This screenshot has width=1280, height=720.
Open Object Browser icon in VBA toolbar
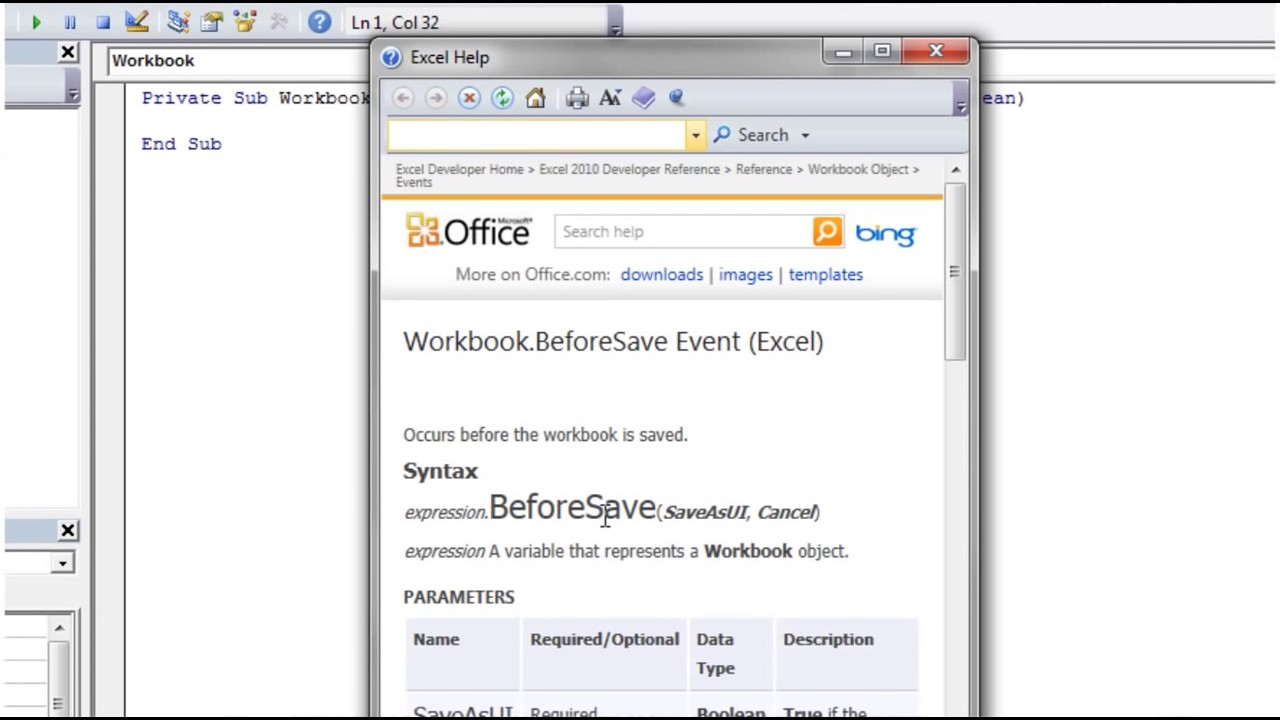click(245, 21)
